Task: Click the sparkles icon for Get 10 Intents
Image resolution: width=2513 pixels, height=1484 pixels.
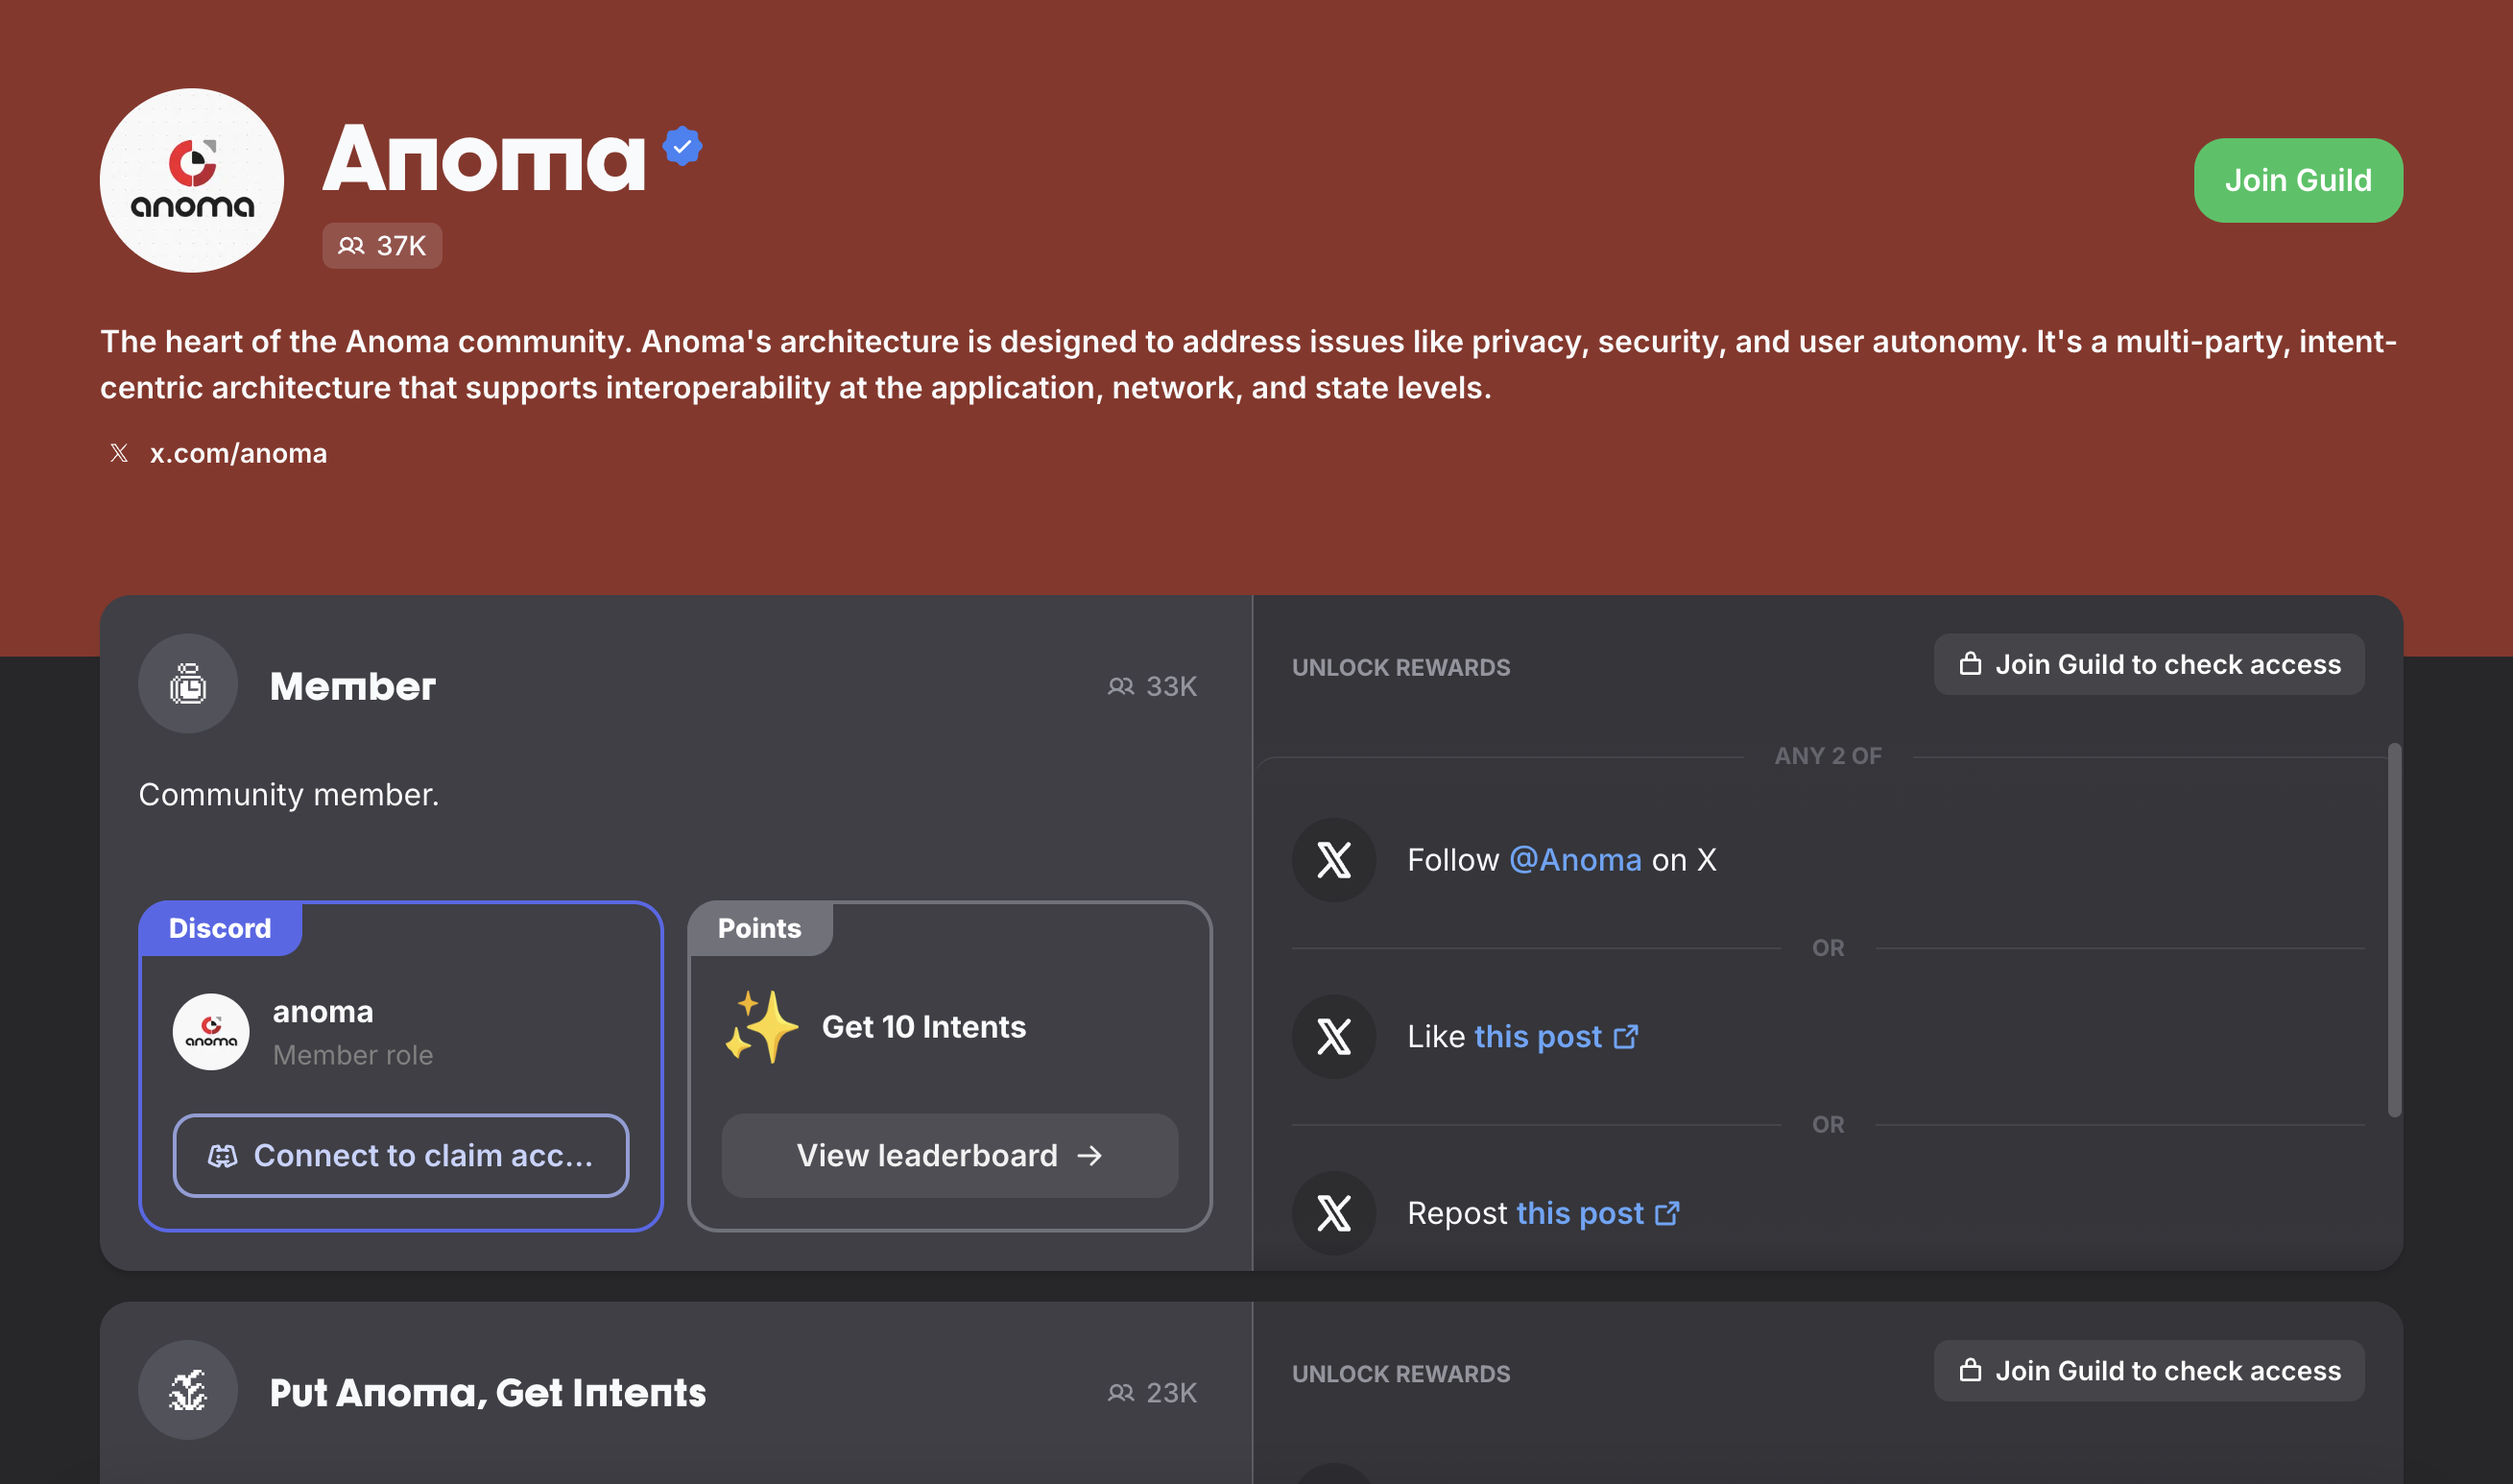Action: (762, 1027)
